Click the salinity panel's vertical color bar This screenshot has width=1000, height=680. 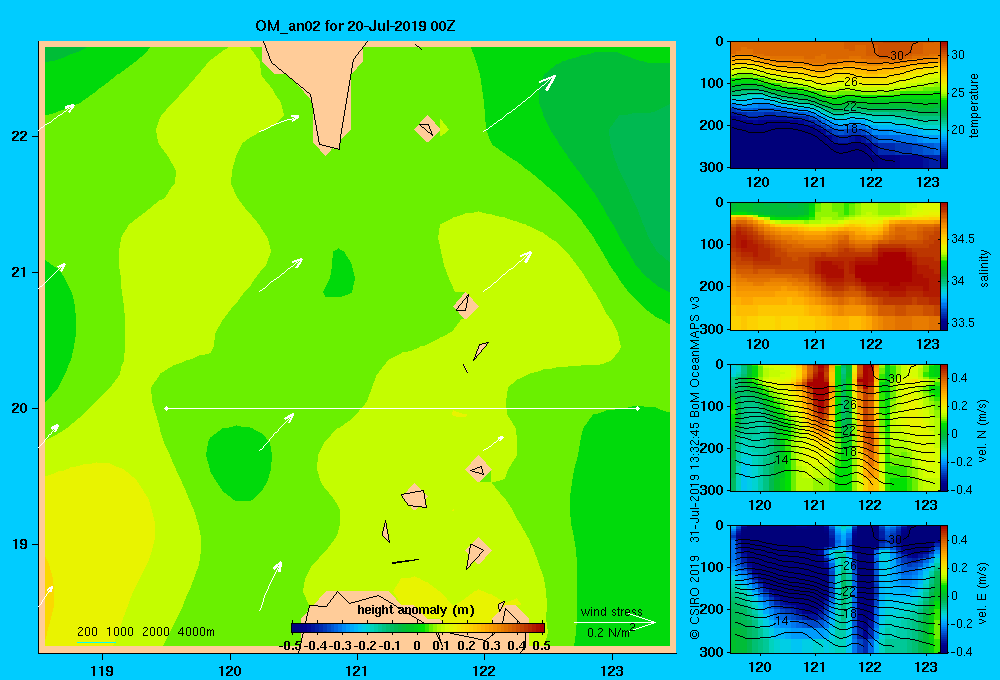point(944,266)
